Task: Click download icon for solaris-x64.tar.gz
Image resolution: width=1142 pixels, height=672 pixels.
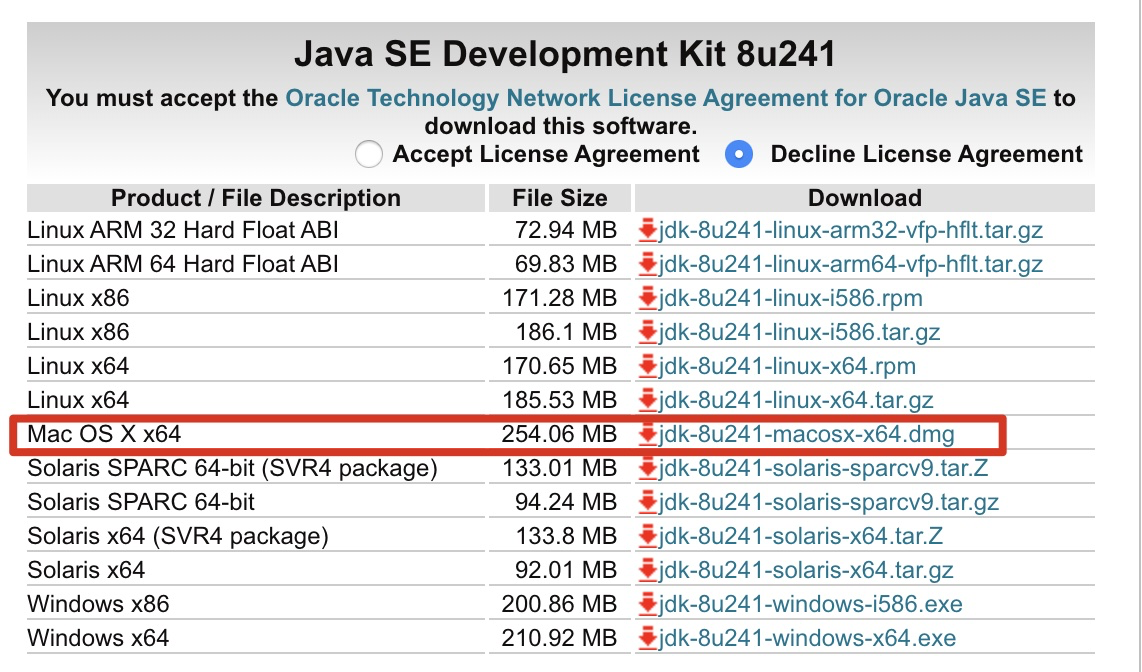Action: point(647,570)
